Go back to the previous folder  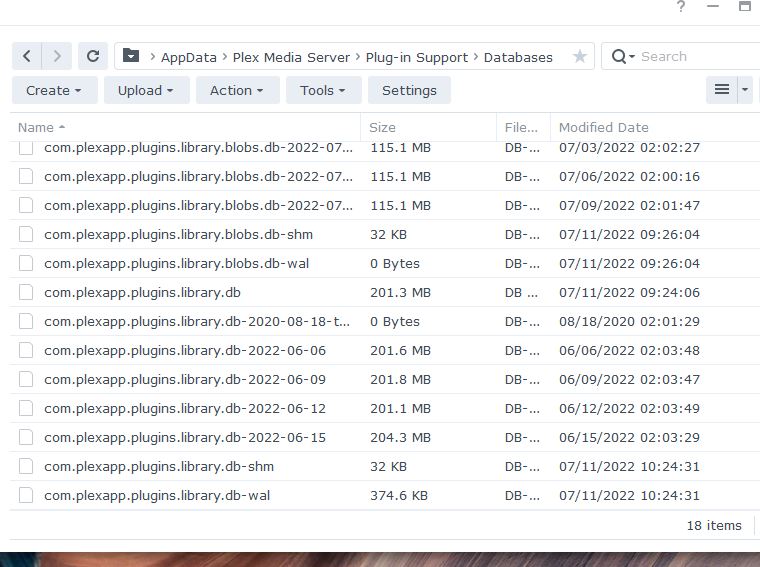click(x=27, y=56)
